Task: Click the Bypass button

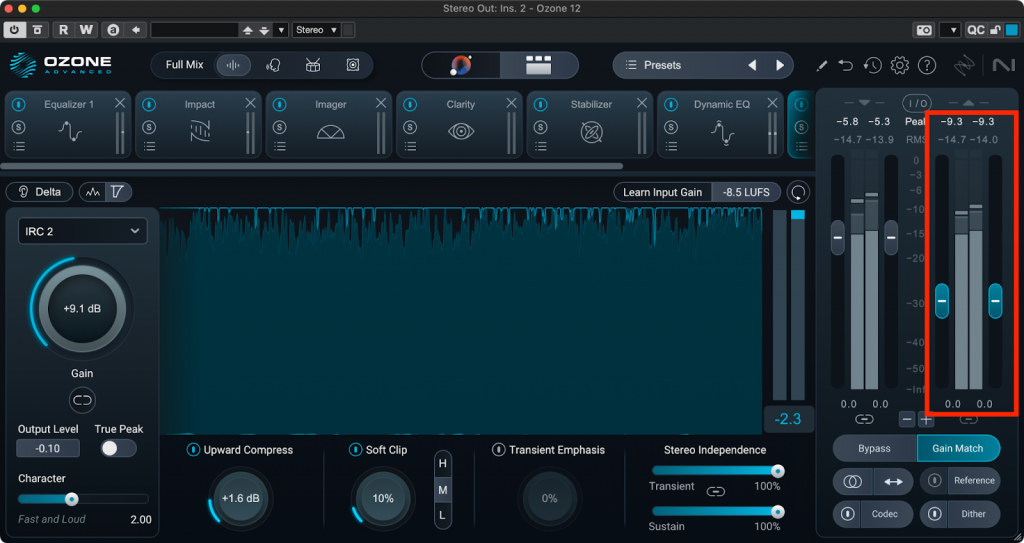Action: point(874,448)
